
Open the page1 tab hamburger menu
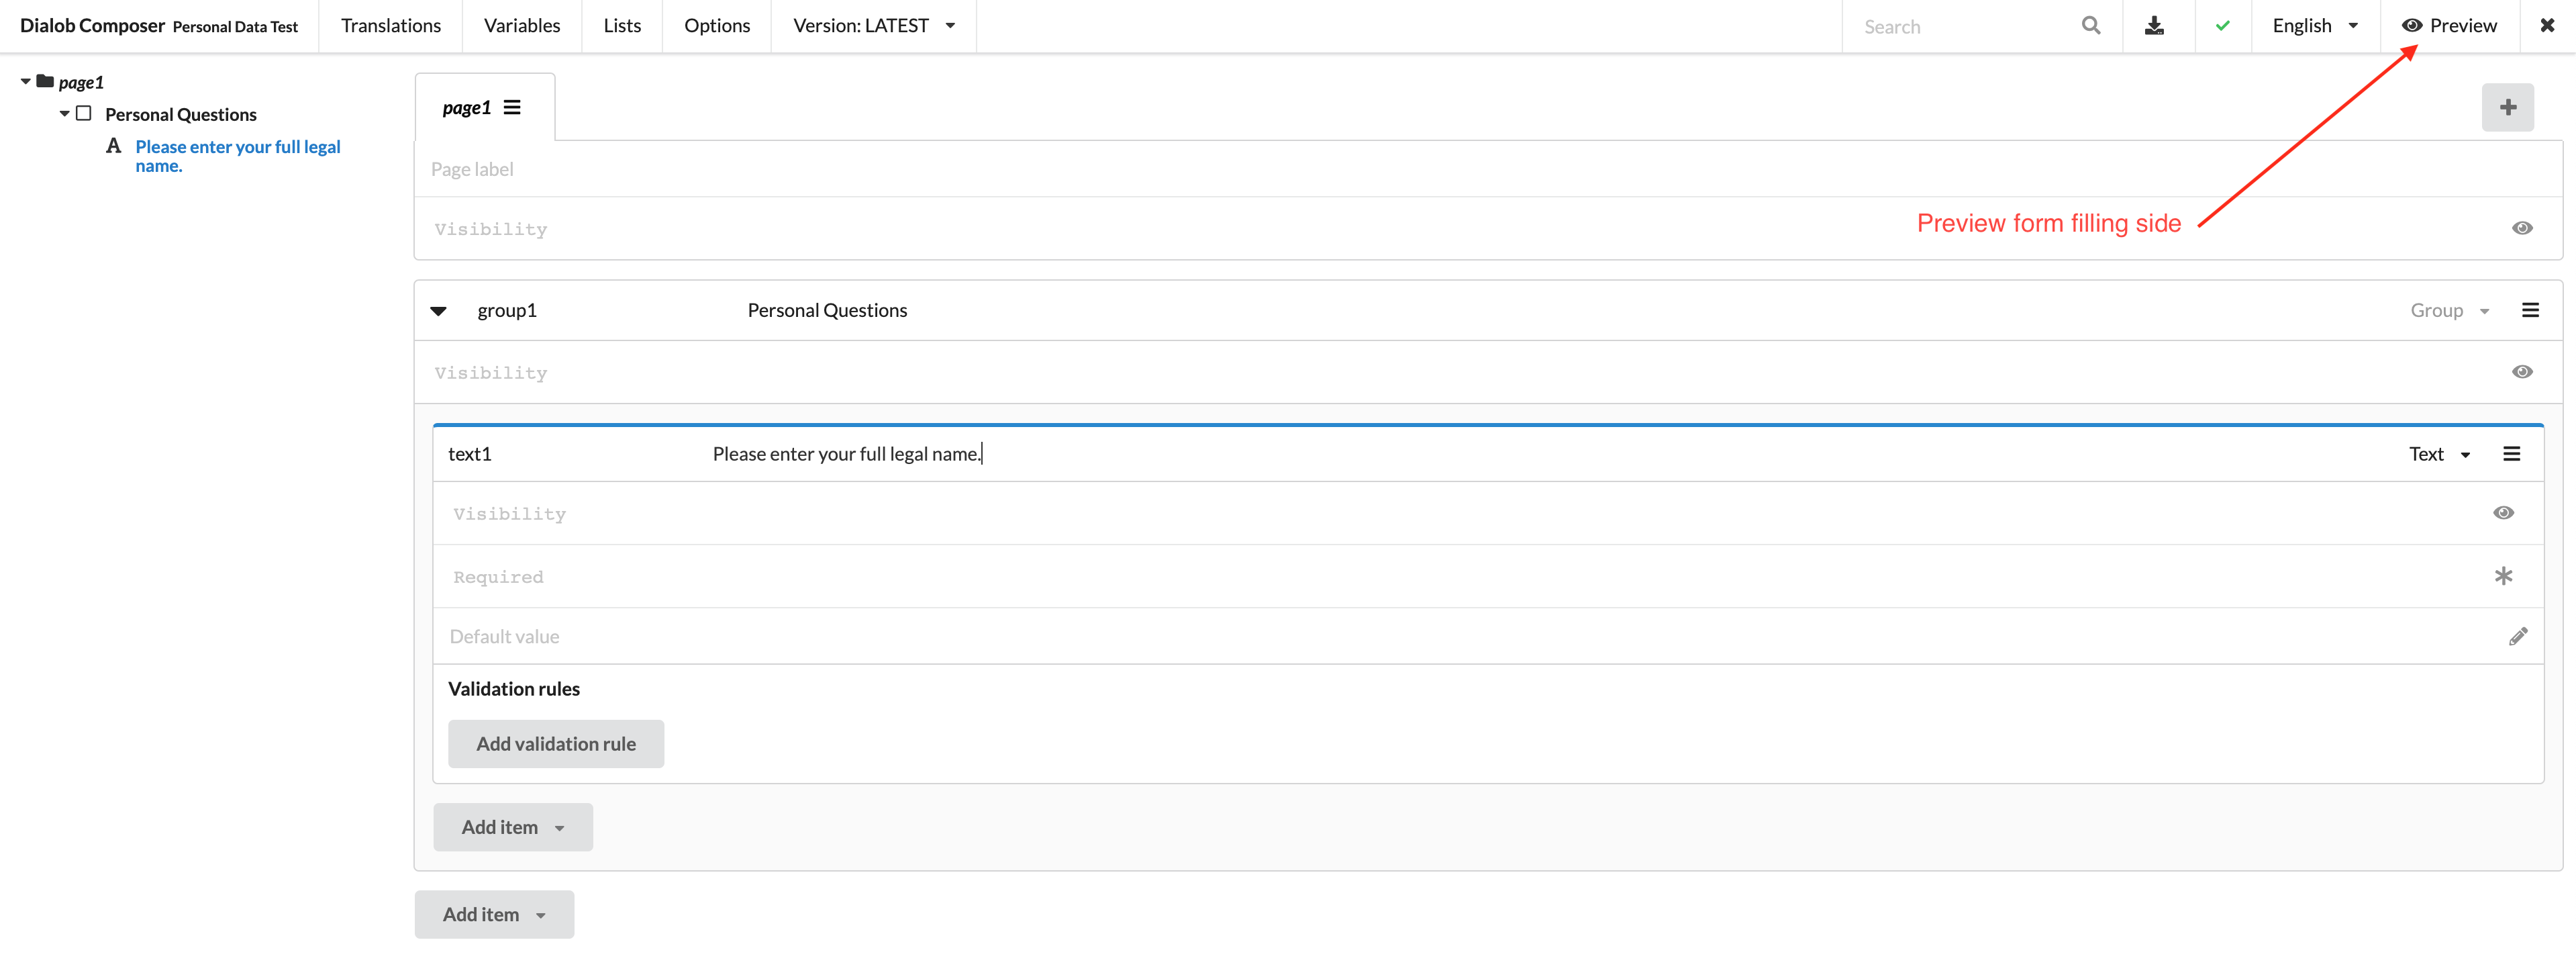511,107
